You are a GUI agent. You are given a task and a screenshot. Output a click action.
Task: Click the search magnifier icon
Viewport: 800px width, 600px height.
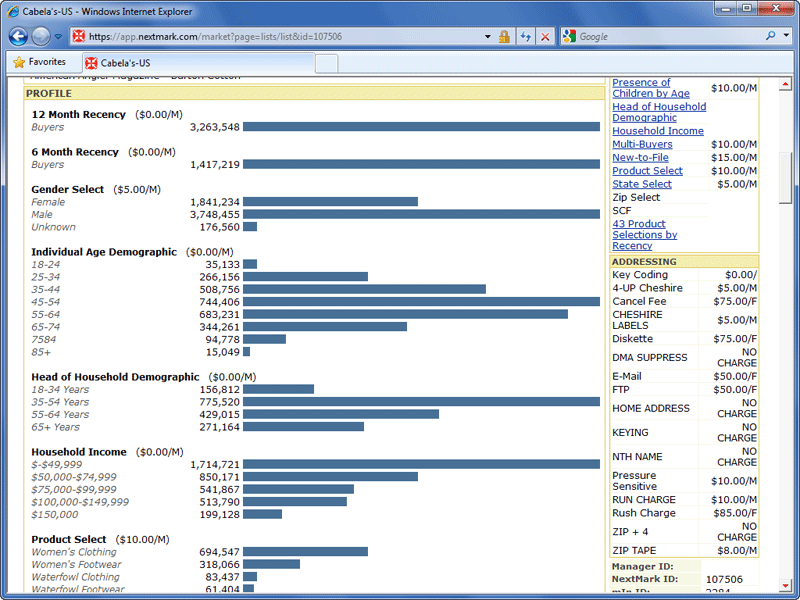coord(771,36)
